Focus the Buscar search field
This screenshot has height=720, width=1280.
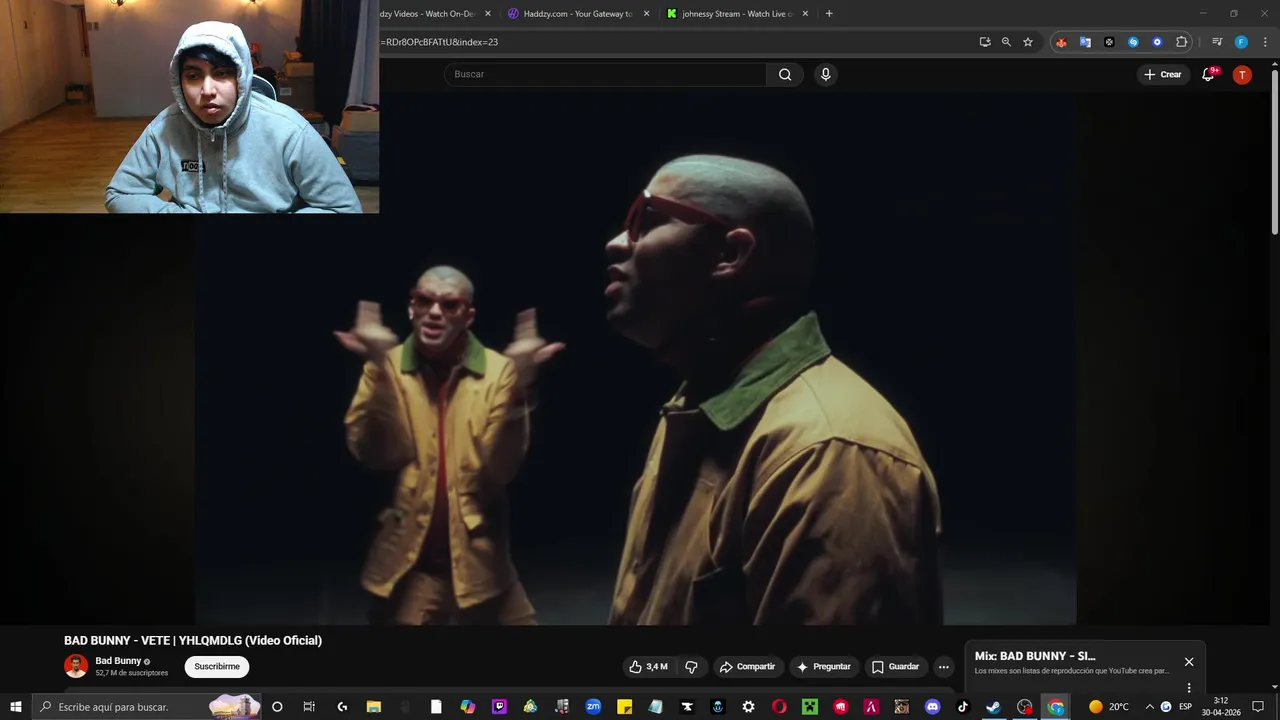coord(605,74)
